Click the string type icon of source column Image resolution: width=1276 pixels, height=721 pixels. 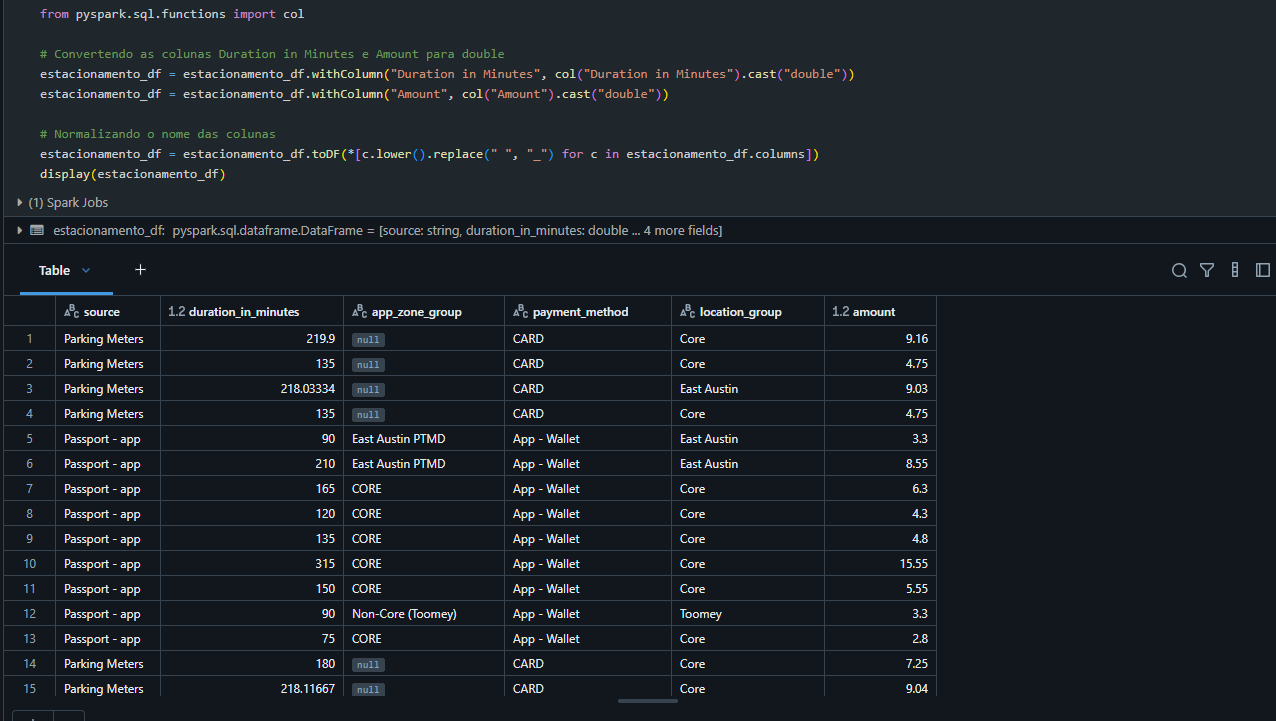pos(71,312)
